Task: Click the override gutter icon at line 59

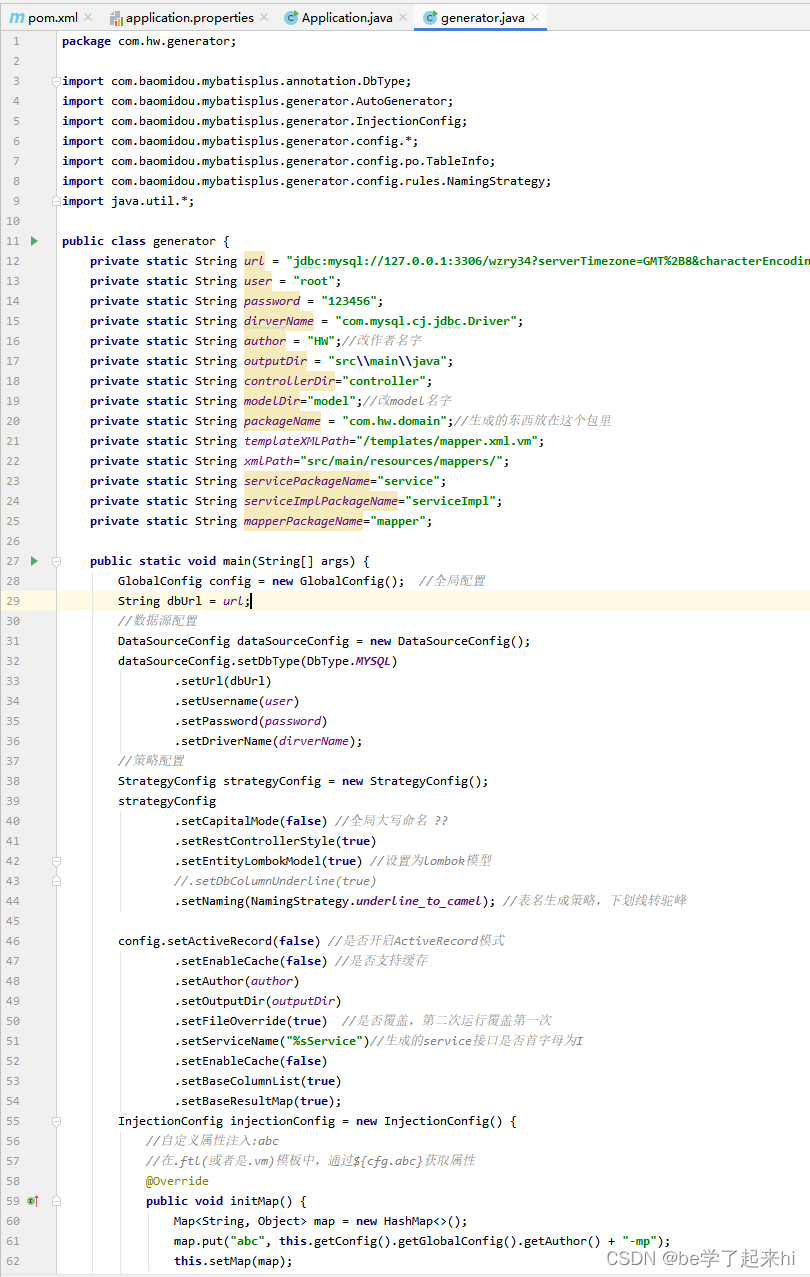Action: 32,1201
